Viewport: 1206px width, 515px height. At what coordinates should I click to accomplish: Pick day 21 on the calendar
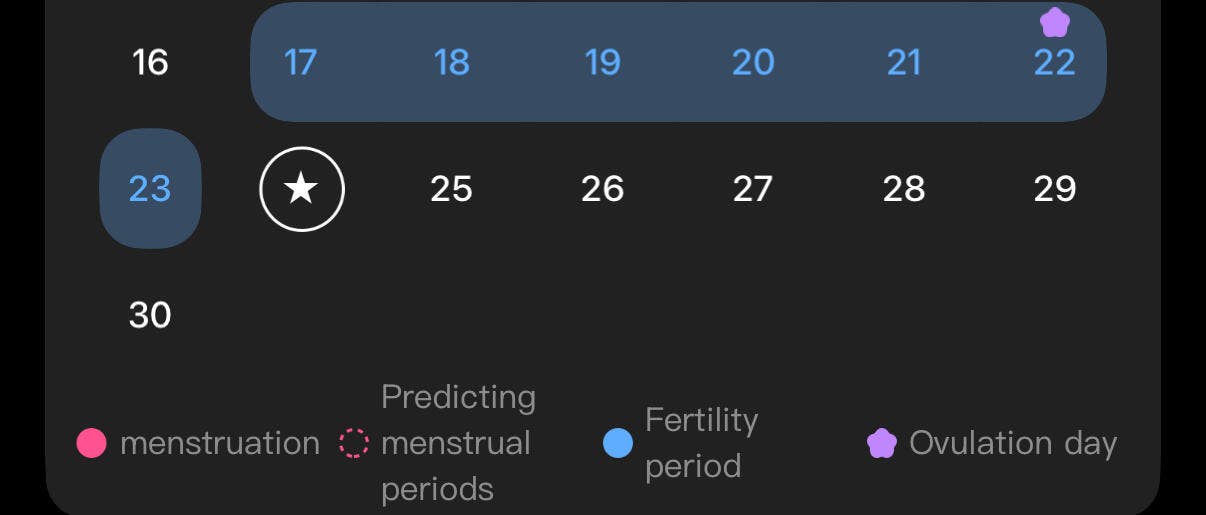click(x=904, y=63)
